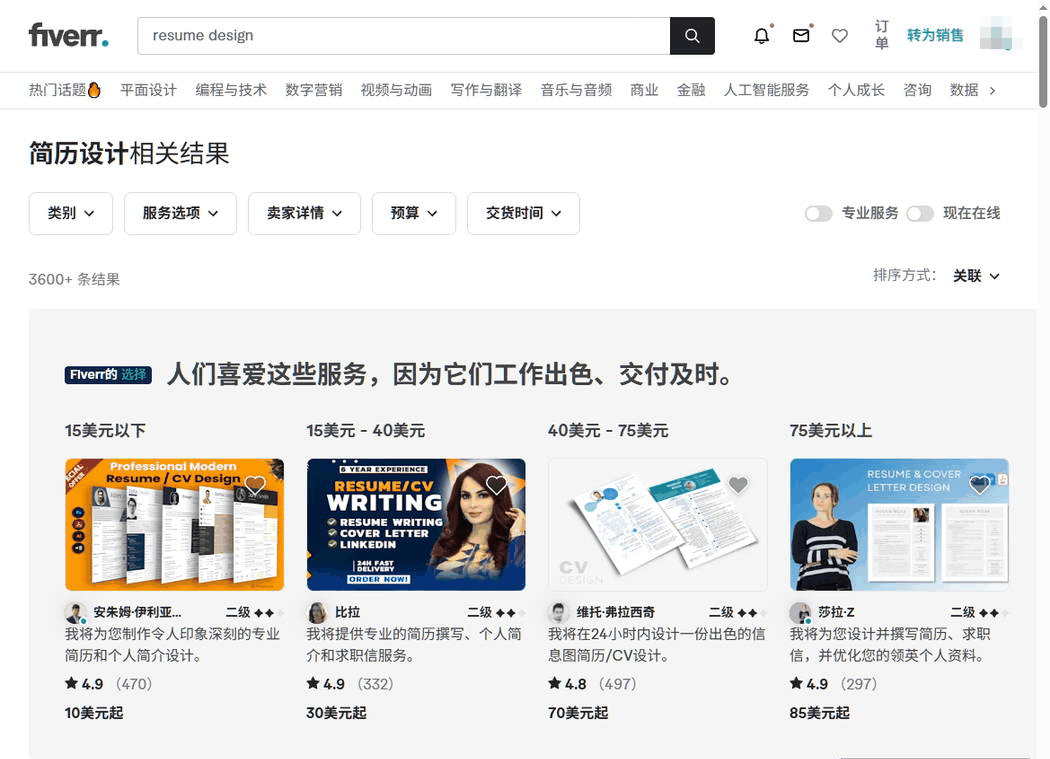Click the Fiverr logo
Image resolution: width=1050 pixels, height=759 pixels.
point(68,35)
